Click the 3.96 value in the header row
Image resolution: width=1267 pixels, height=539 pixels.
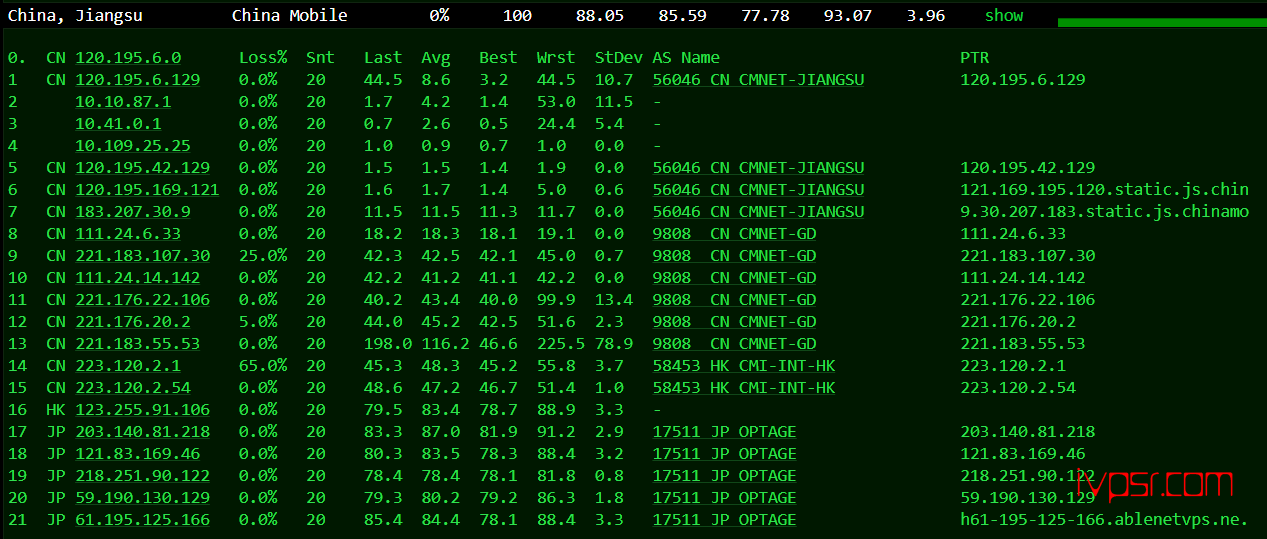(x=926, y=15)
